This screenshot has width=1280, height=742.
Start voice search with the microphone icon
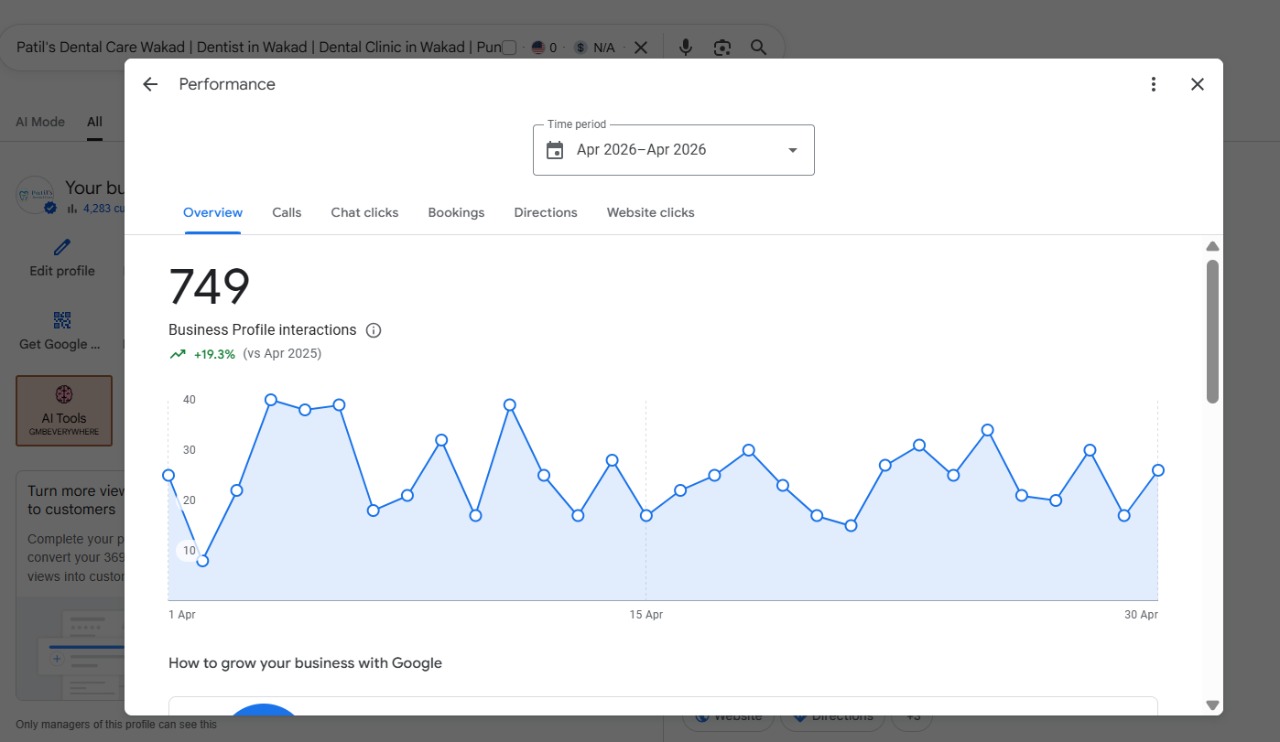[685, 47]
